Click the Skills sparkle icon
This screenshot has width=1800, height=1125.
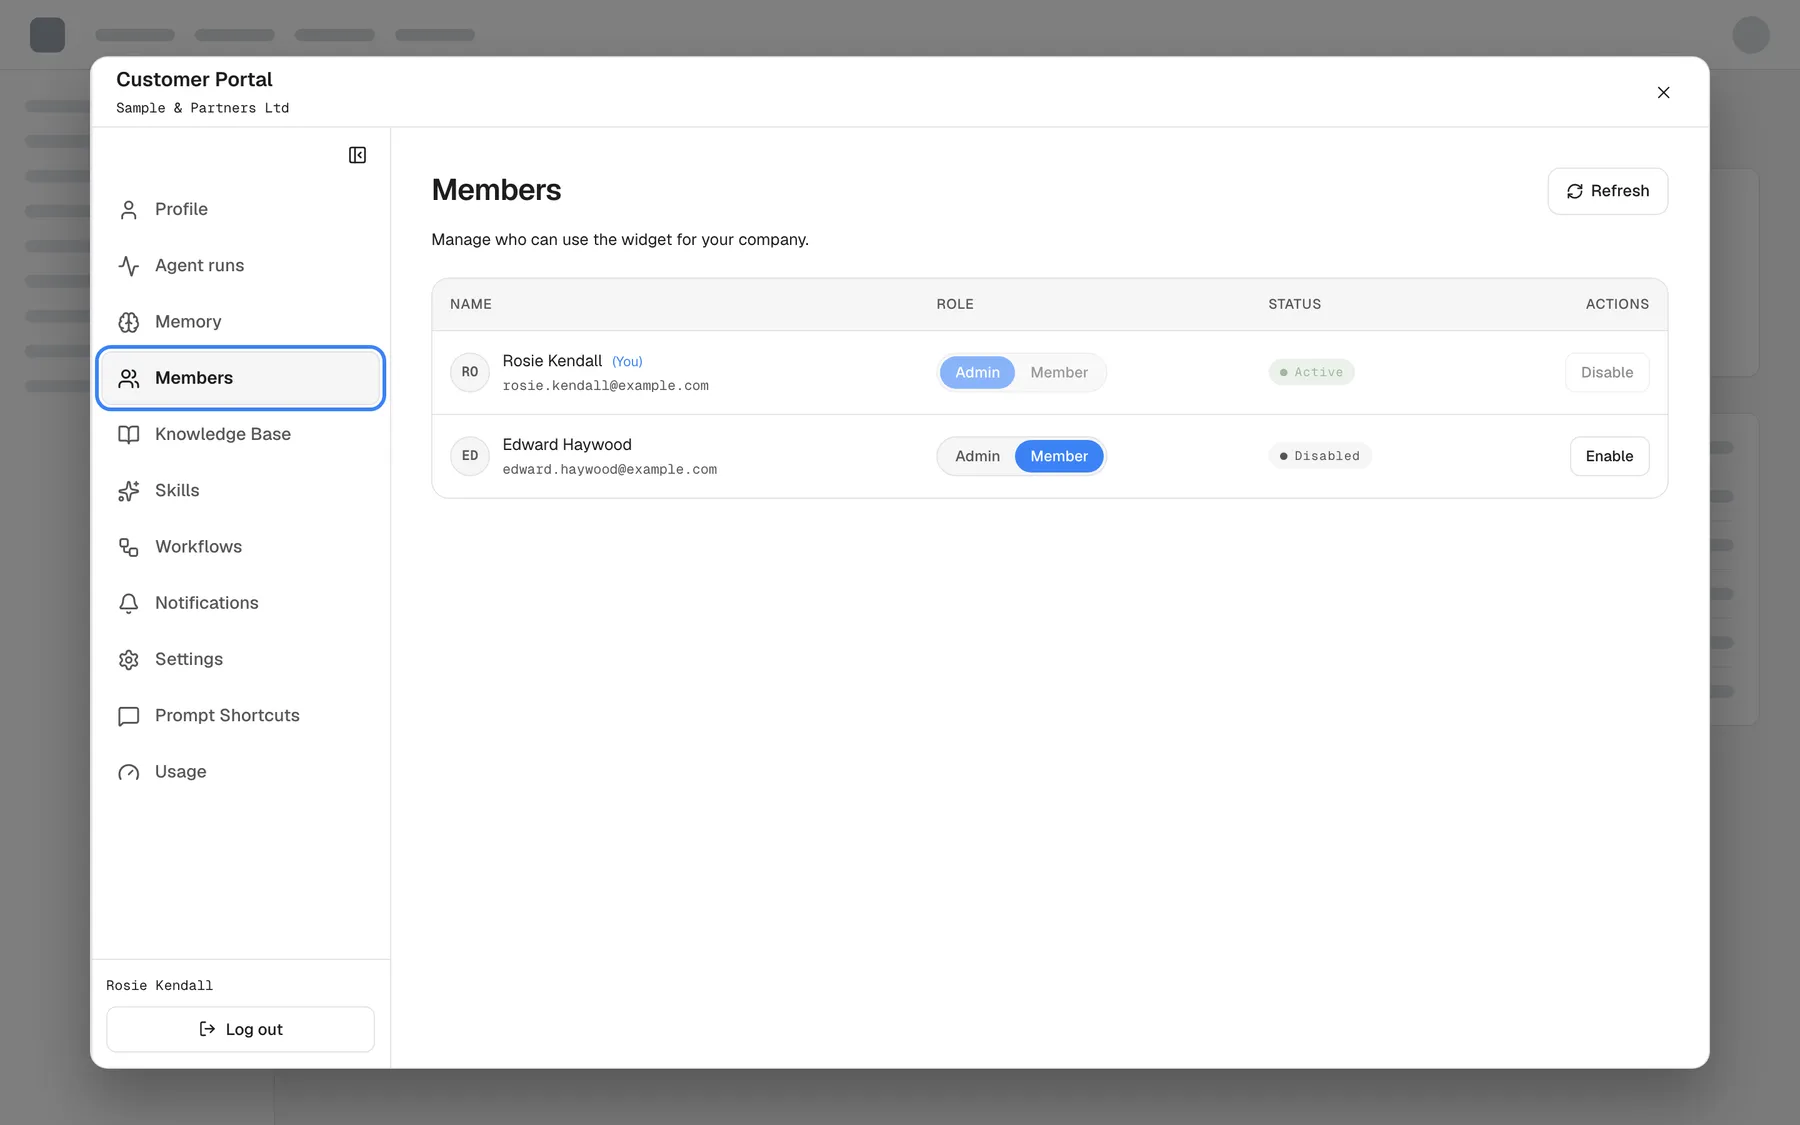[x=129, y=491]
